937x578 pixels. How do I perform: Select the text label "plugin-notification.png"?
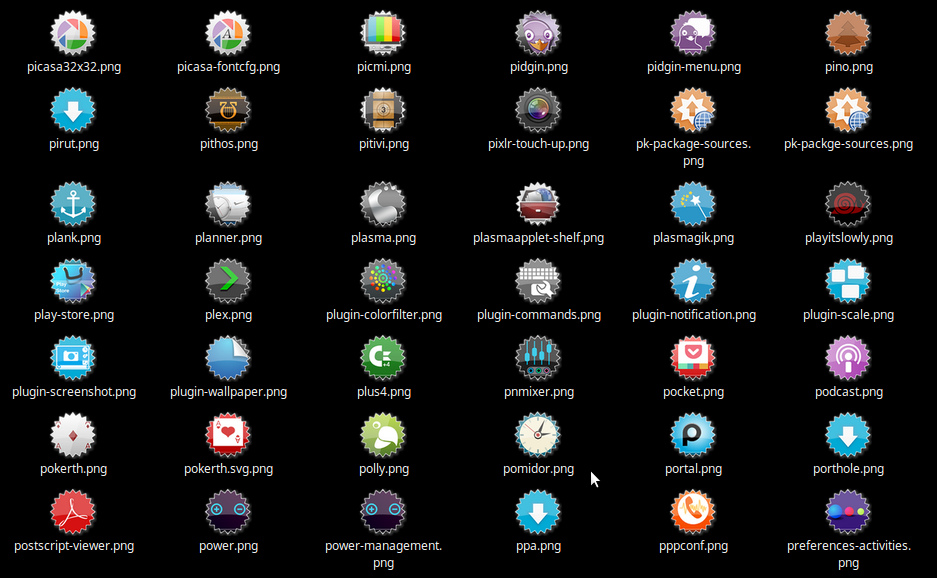click(x=694, y=315)
